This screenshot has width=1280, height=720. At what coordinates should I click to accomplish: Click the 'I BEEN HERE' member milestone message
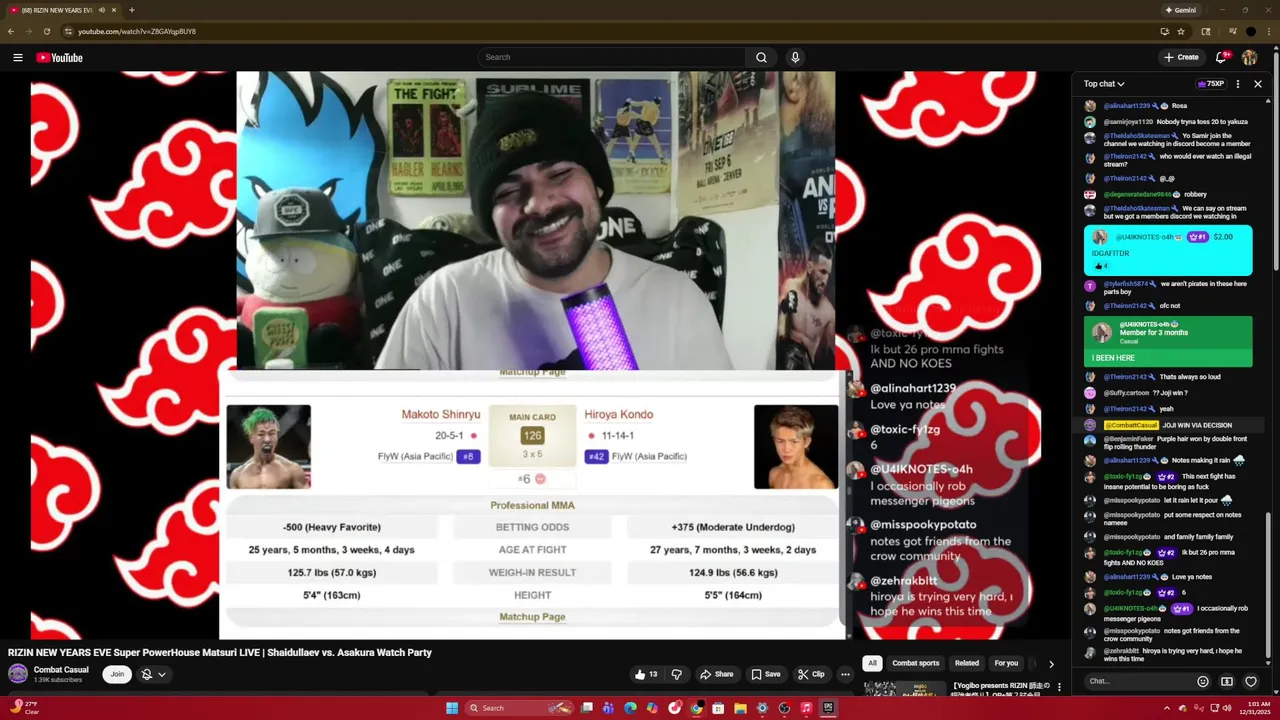point(1168,341)
